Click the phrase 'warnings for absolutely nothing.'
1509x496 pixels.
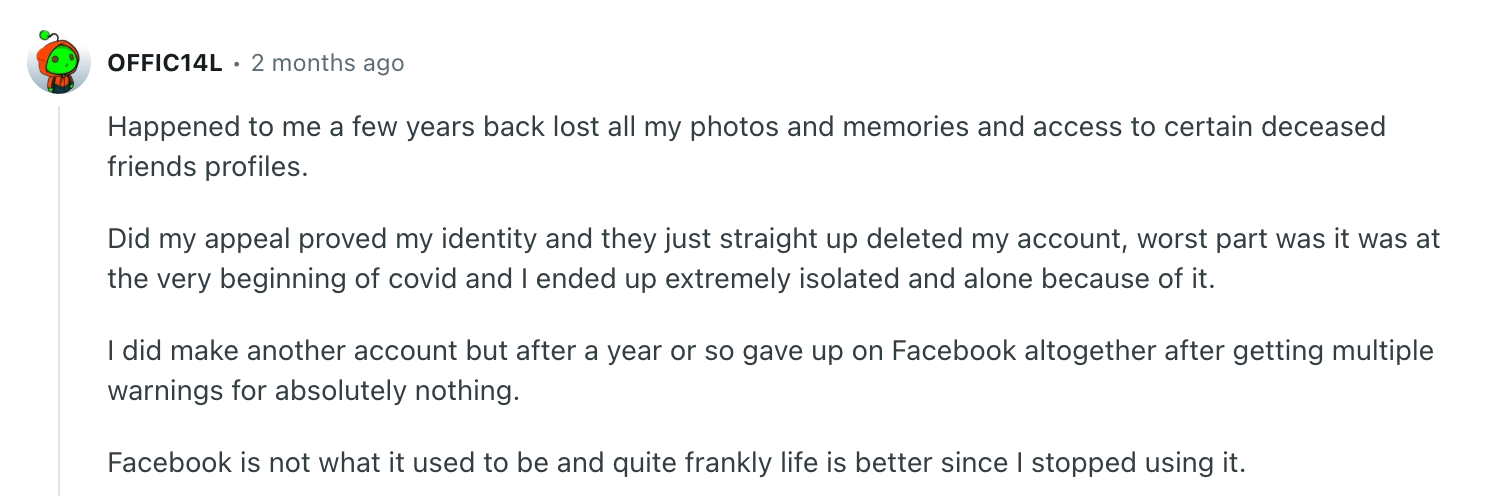tap(313, 390)
